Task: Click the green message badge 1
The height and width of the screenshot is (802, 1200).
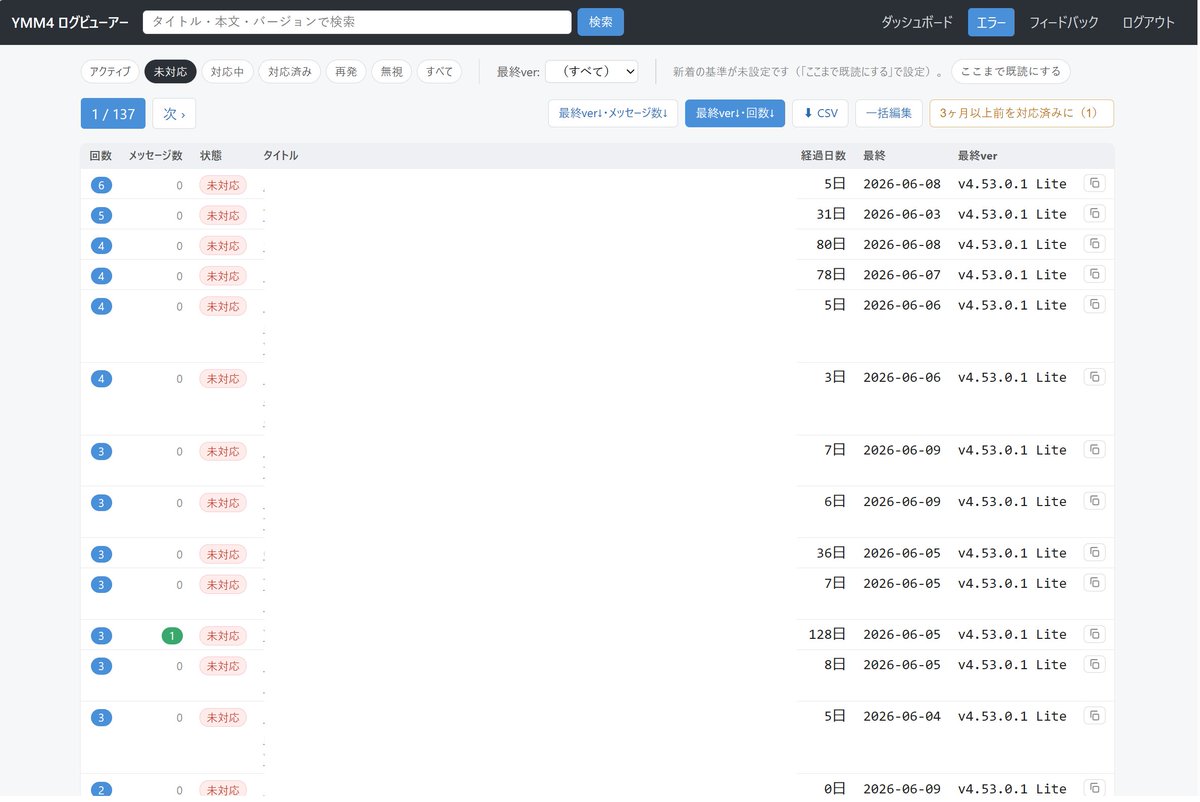Action: [172, 635]
